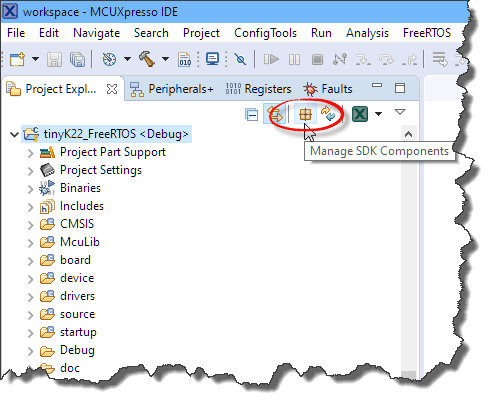Open the Build hammer dropdown arrow
This screenshot has width=498, height=406.
pyautogui.click(x=165, y=59)
